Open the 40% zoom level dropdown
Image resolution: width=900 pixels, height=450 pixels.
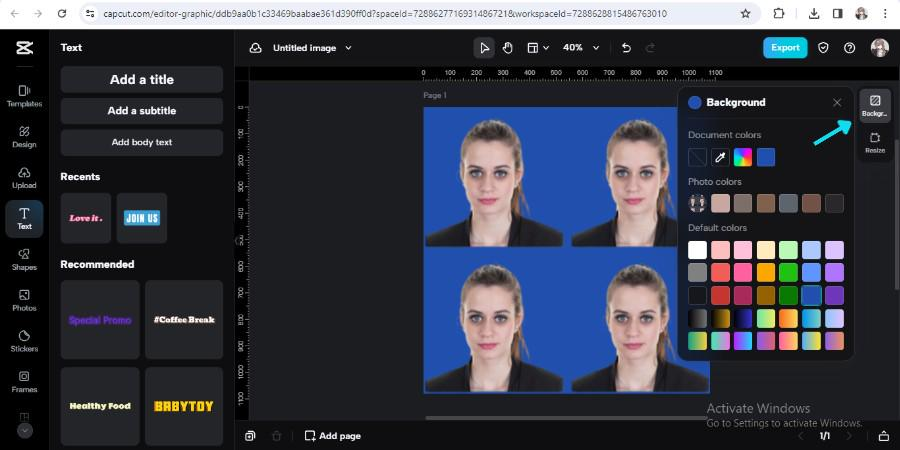[580, 48]
